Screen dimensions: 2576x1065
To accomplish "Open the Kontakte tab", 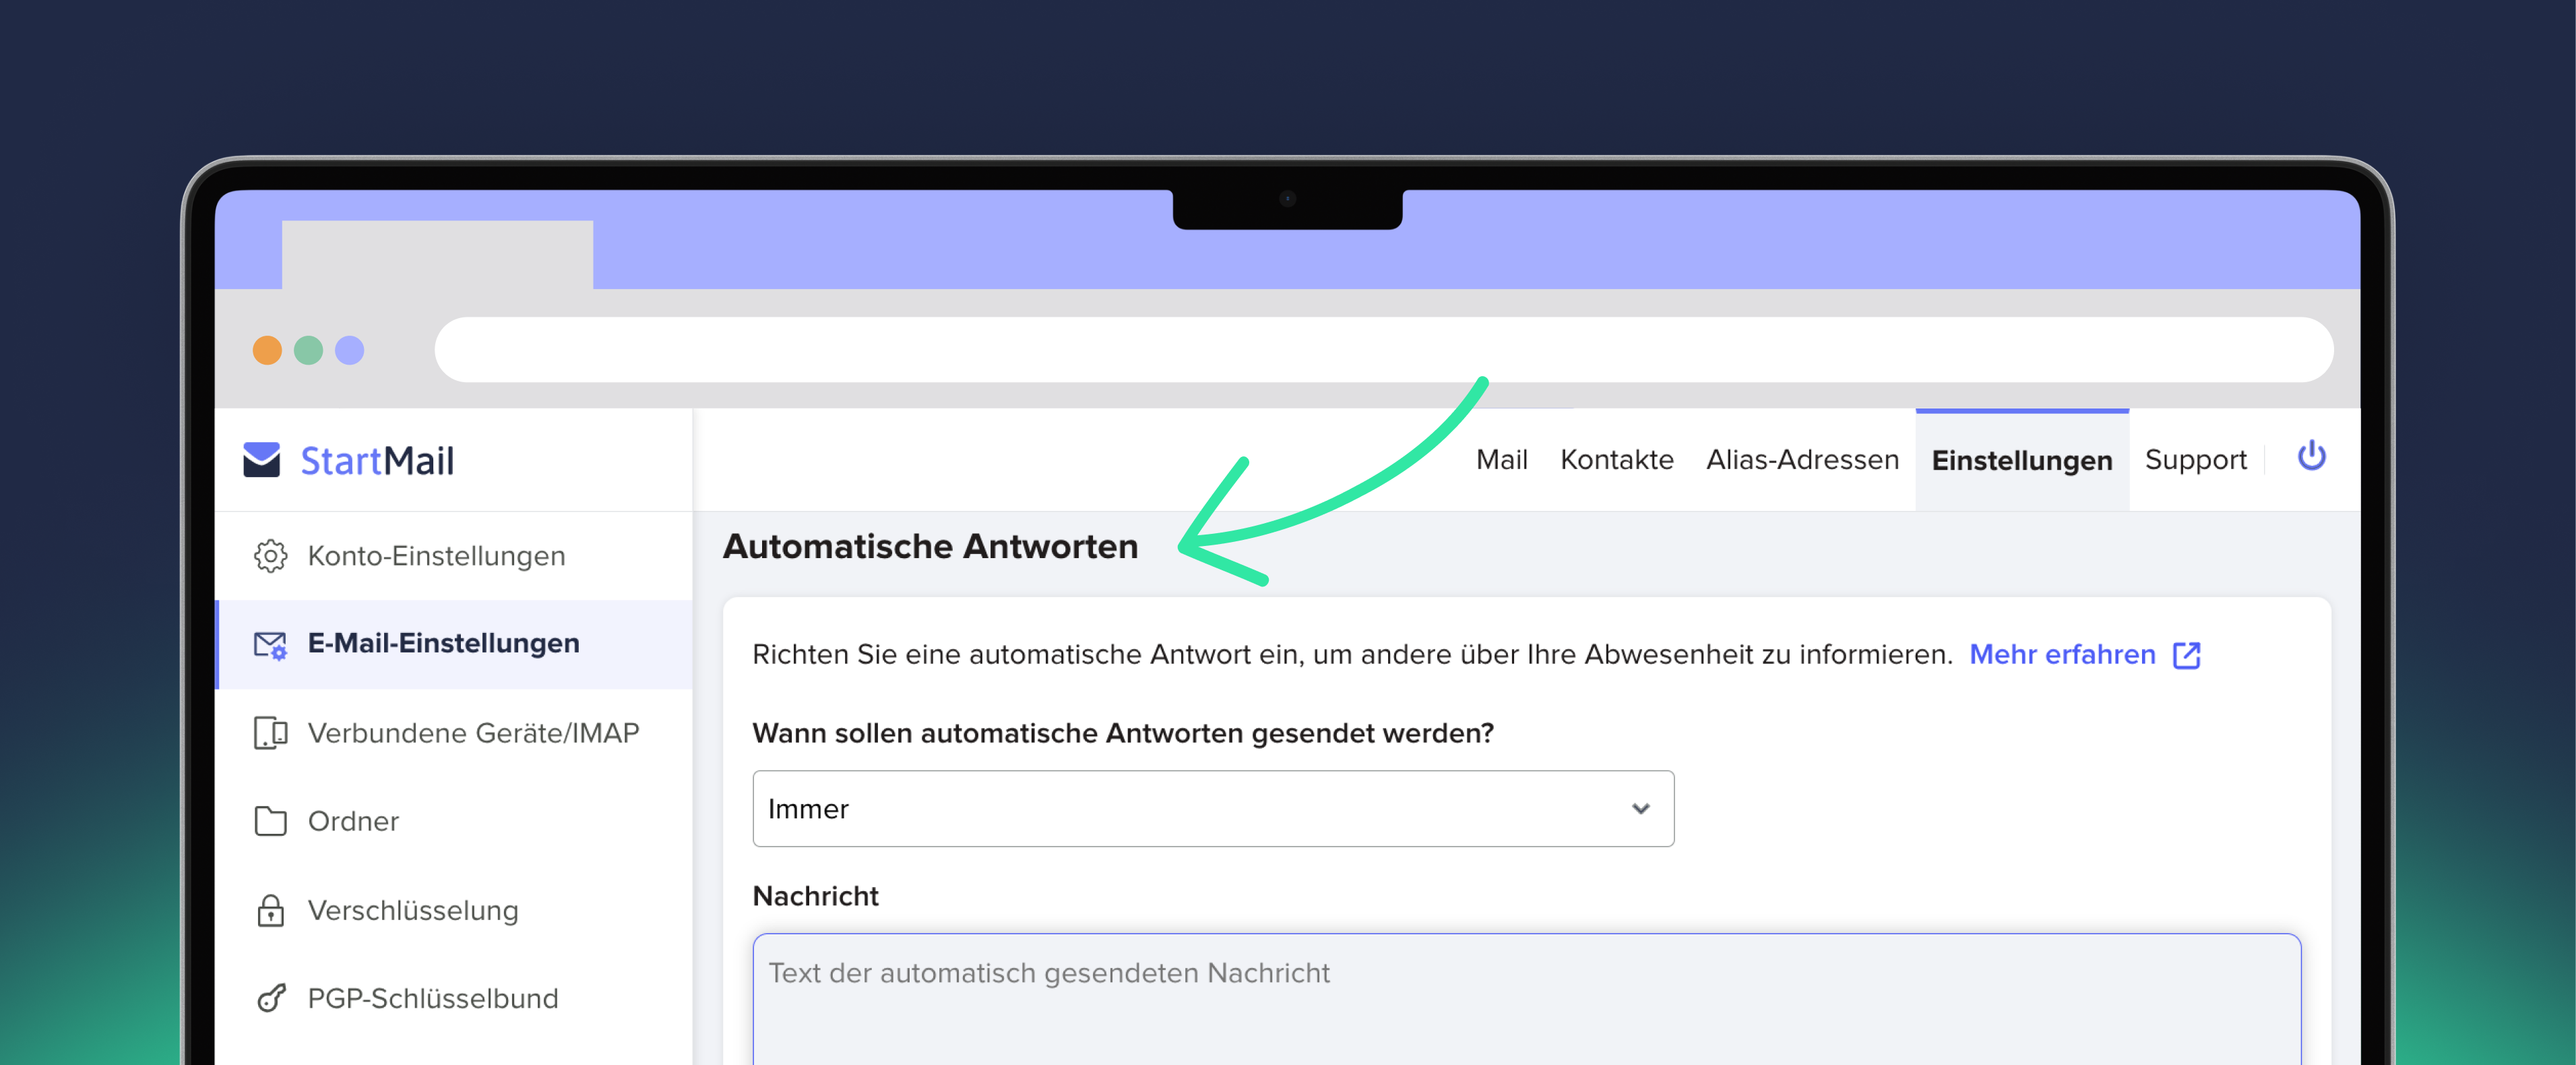I will (x=1616, y=460).
